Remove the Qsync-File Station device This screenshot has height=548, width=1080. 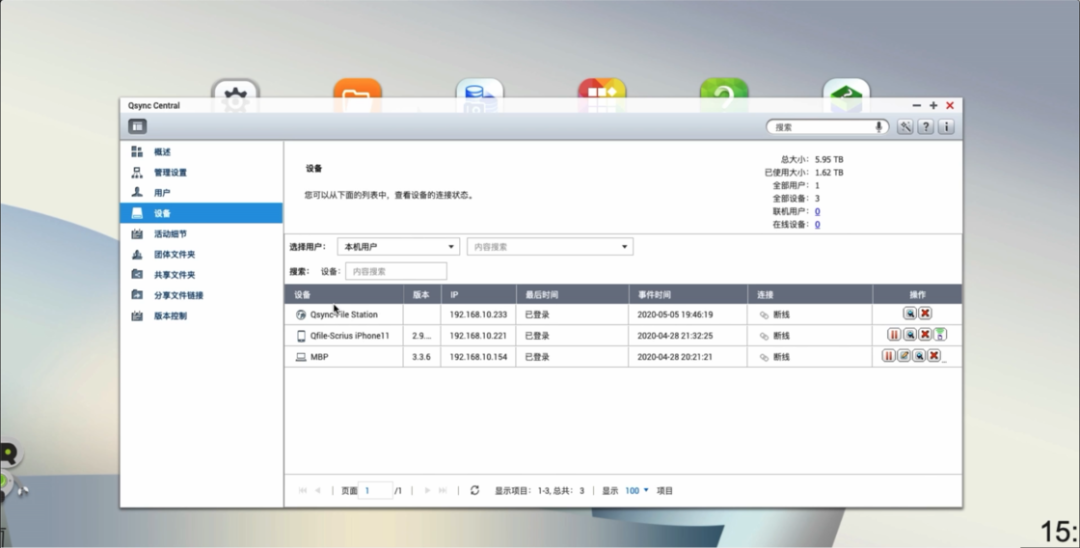point(925,313)
